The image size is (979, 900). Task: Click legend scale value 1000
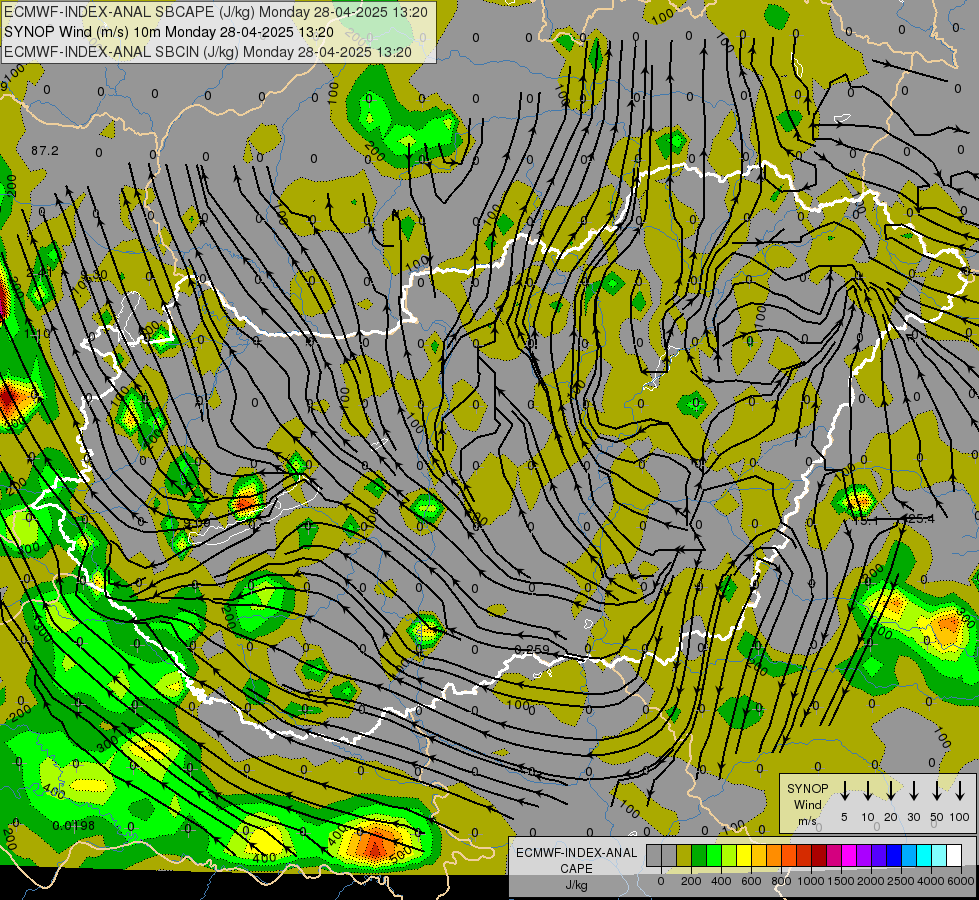pyautogui.click(x=810, y=881)
